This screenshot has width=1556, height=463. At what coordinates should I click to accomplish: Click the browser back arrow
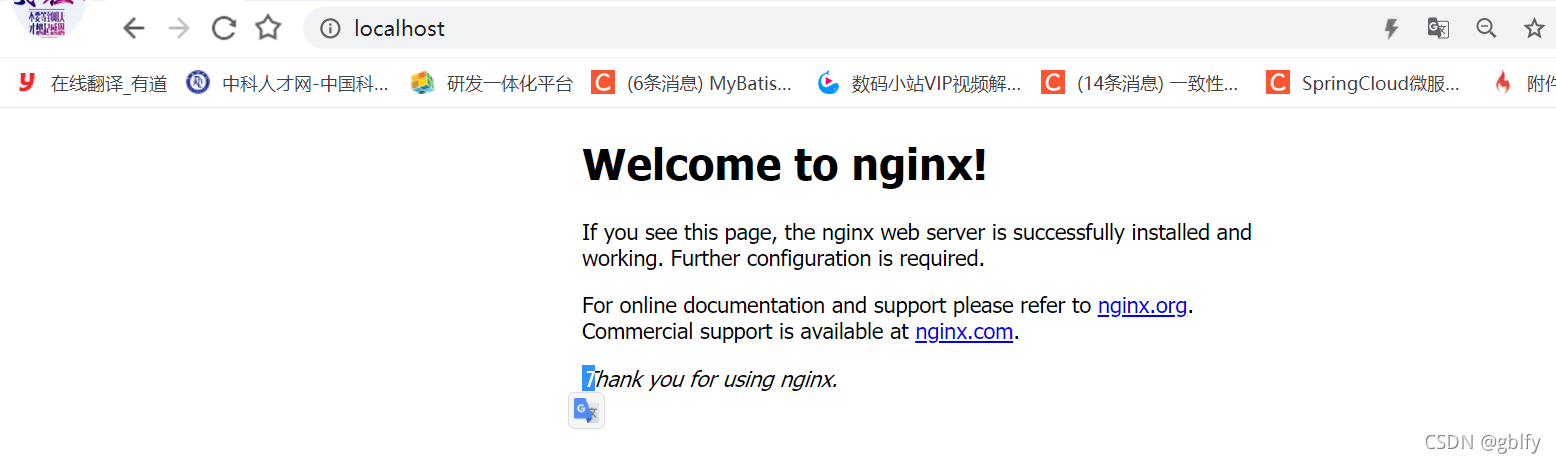point(134,29)
